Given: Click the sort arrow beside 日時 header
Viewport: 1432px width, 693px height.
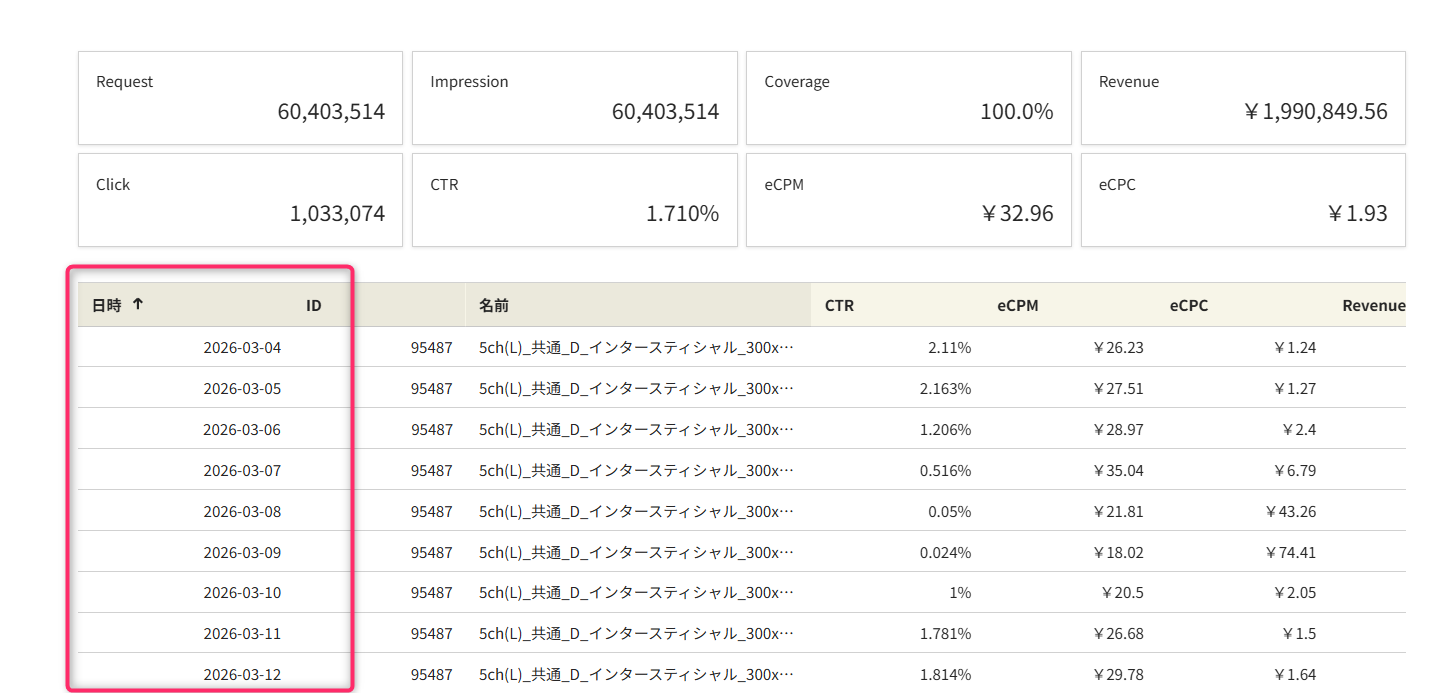Looking at the screenshot, I should [138, 305].
